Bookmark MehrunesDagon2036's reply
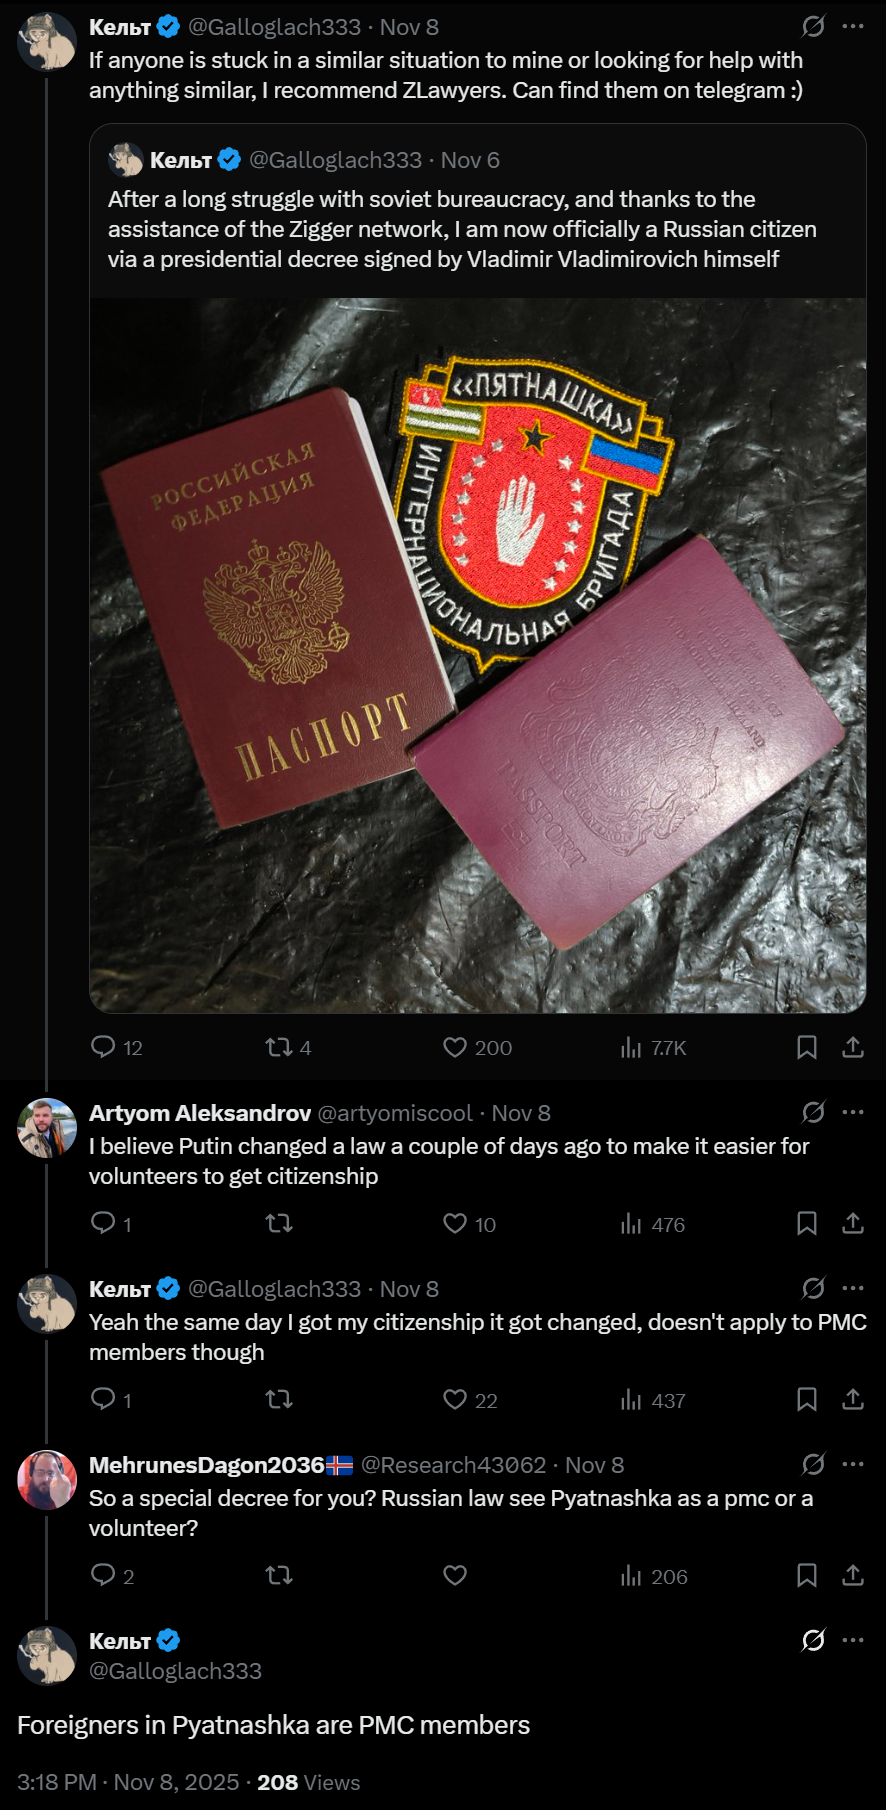Image resolution: width=886 pixels, height=1810 pixels. [807, 1575]
